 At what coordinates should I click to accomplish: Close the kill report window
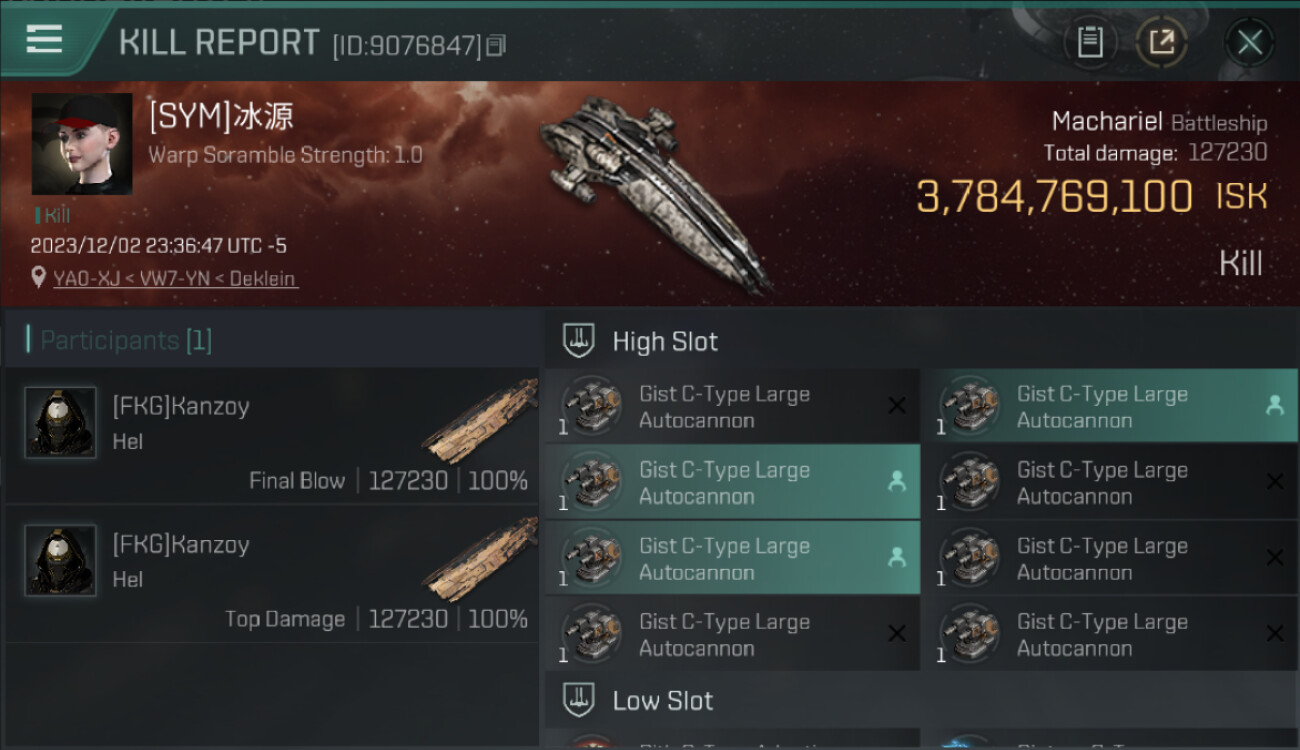(x=1249, y=42)
